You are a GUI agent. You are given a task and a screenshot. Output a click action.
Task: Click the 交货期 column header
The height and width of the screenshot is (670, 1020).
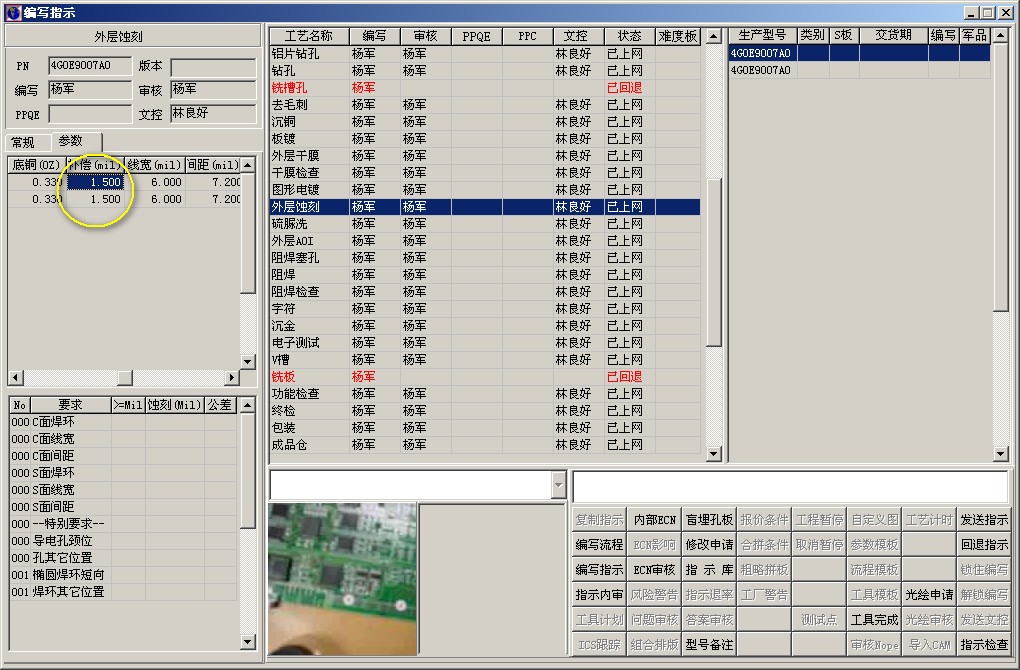point(893,35)
